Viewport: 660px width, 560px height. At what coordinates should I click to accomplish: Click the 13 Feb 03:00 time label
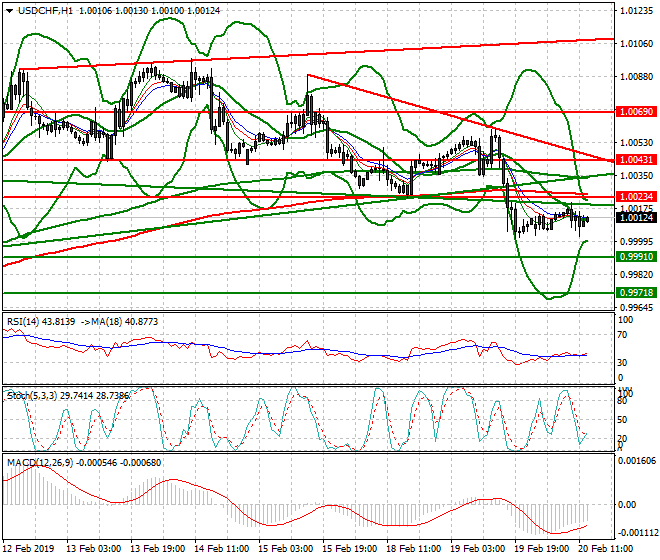tap(93, 549)
